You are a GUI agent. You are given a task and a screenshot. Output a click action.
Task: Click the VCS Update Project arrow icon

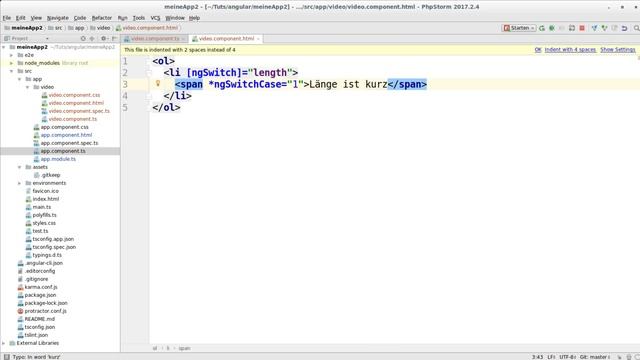[x=594, y=28]
